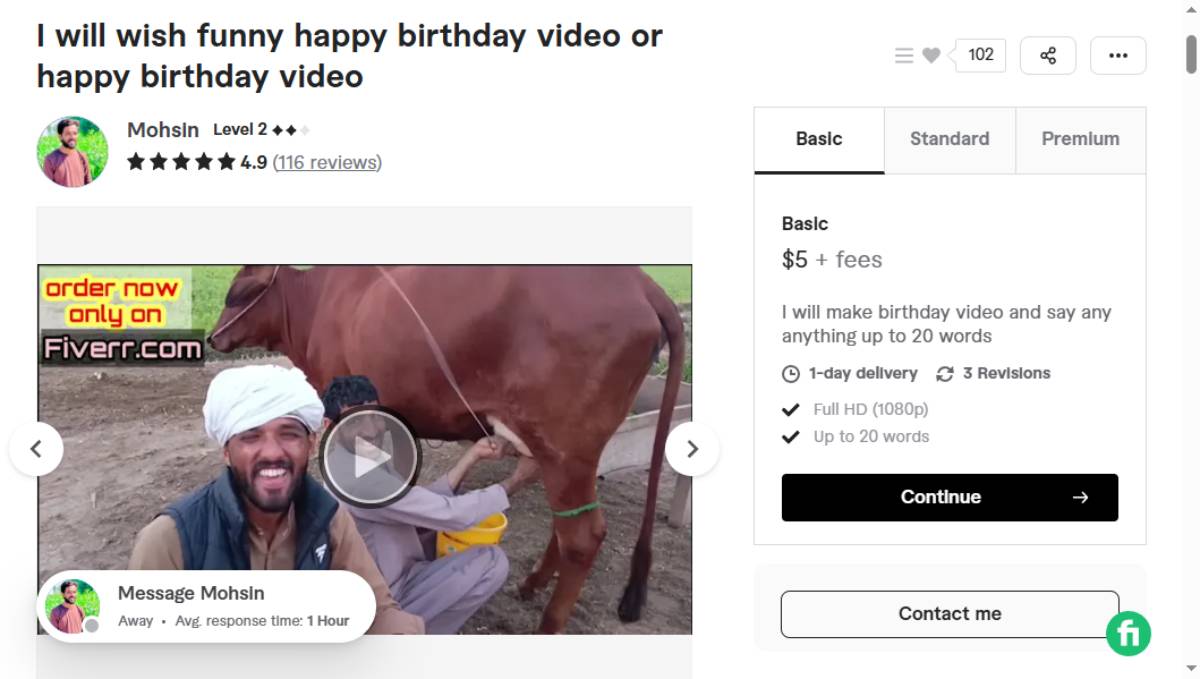Open the more options ellipsis menu
The width and height of the screenshot is (1200, 679).
[x=1118, y=55]
